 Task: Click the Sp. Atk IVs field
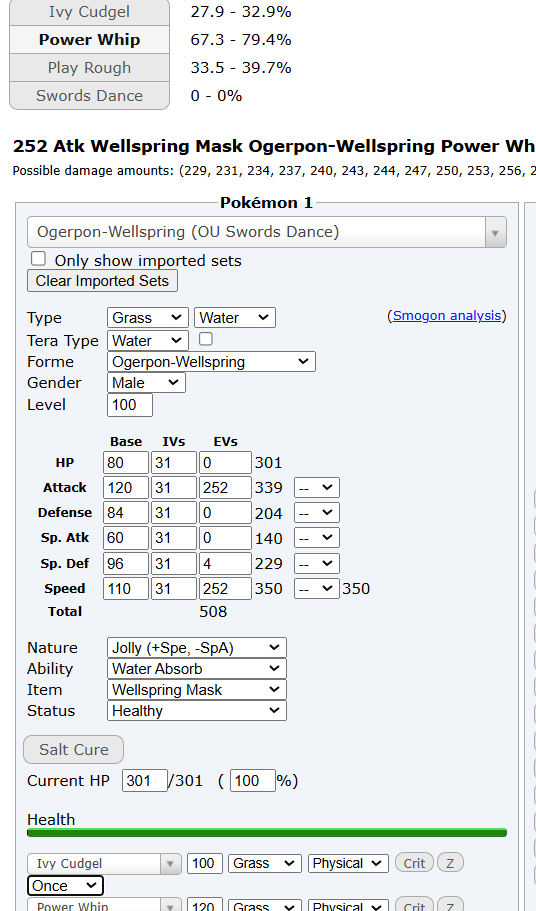tap(174, 538)
